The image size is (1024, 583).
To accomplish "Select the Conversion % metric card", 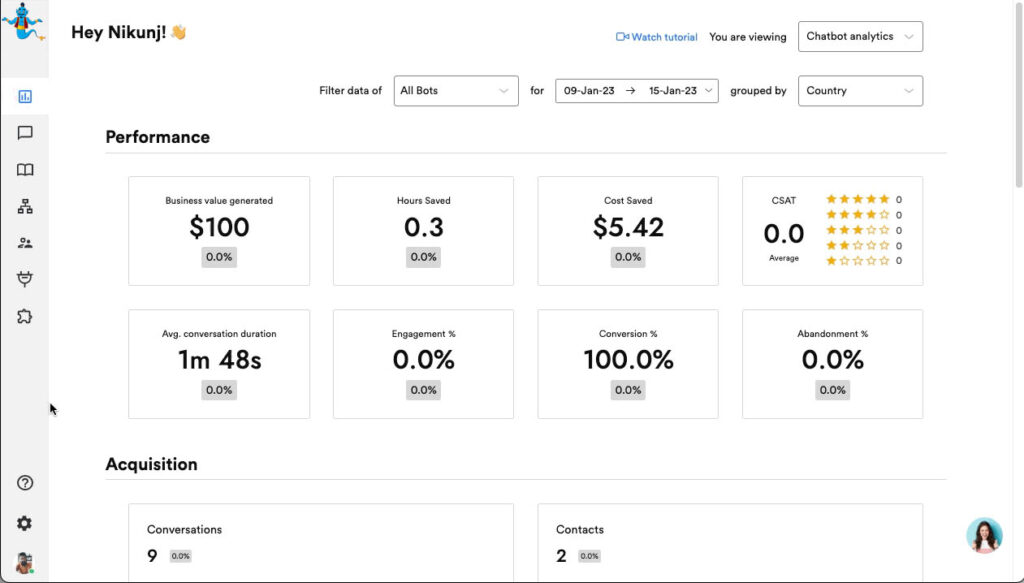I will (628, 363).
